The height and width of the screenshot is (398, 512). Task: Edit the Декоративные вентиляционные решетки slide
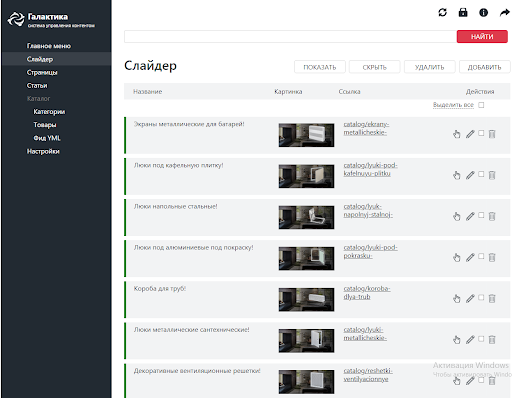click(470, 381)
